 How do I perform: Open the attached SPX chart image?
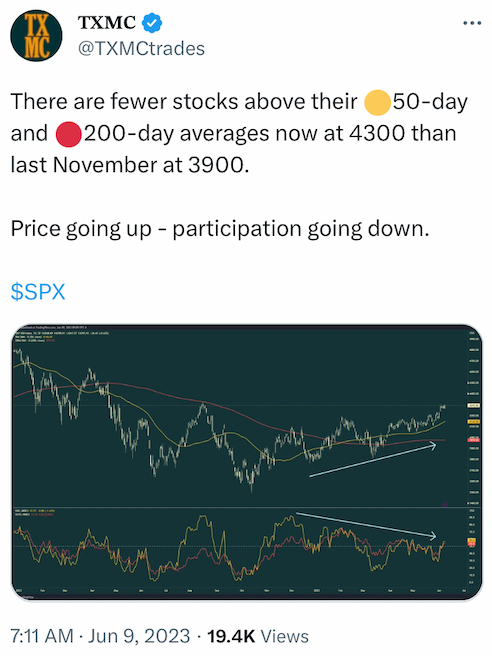(246, 463)
